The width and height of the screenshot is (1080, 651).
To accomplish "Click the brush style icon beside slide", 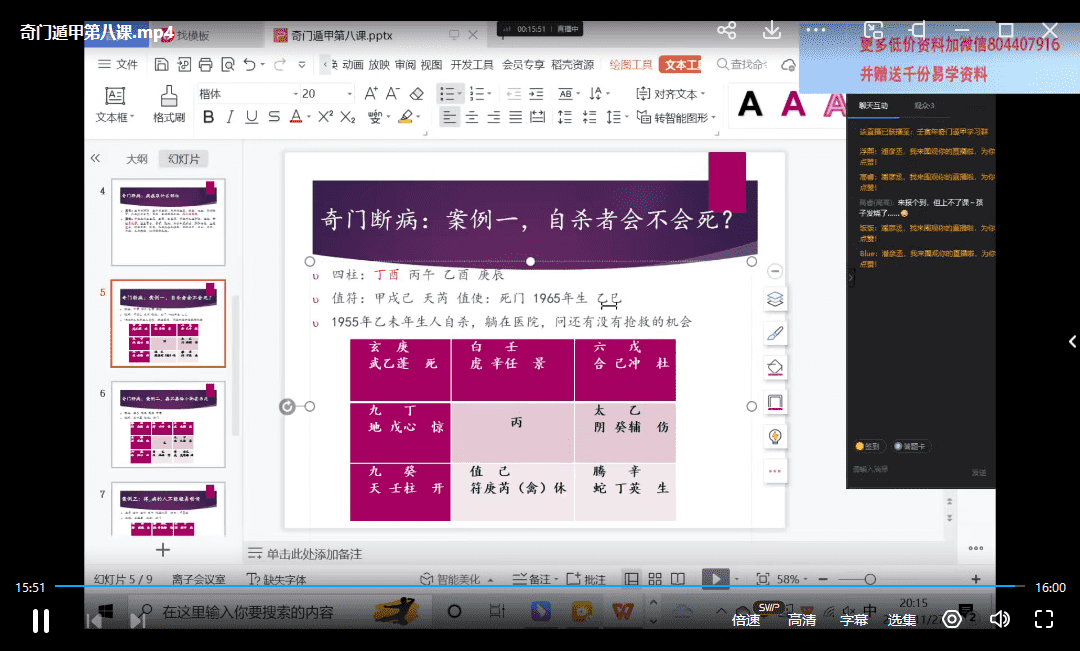I will (x=774, y=334).
